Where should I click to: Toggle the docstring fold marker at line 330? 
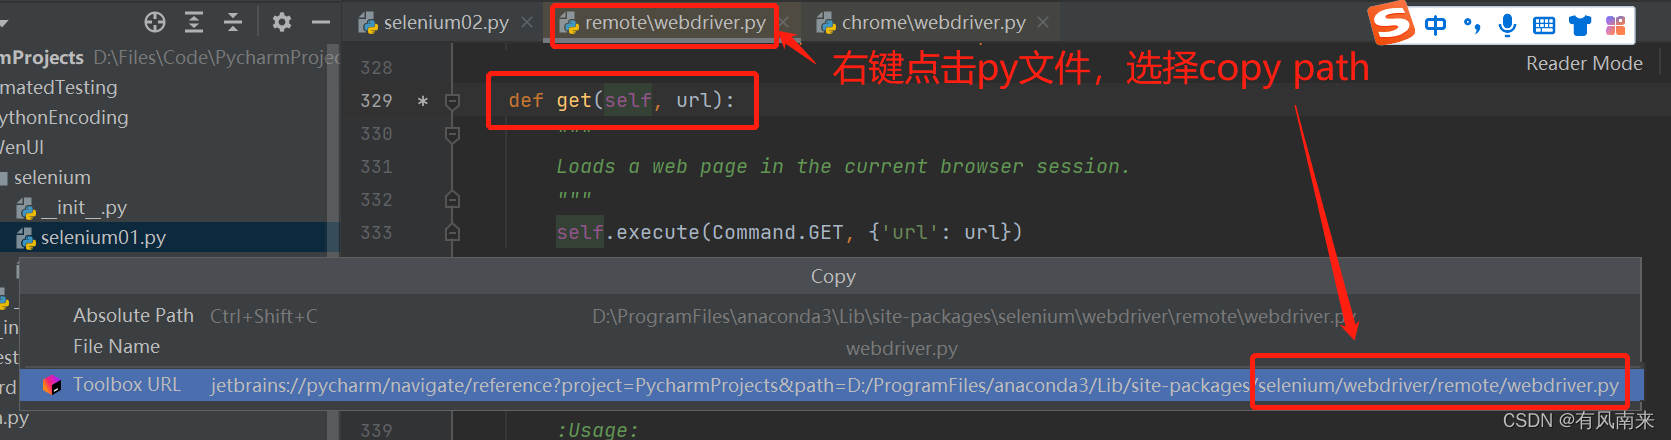point(452,134)
